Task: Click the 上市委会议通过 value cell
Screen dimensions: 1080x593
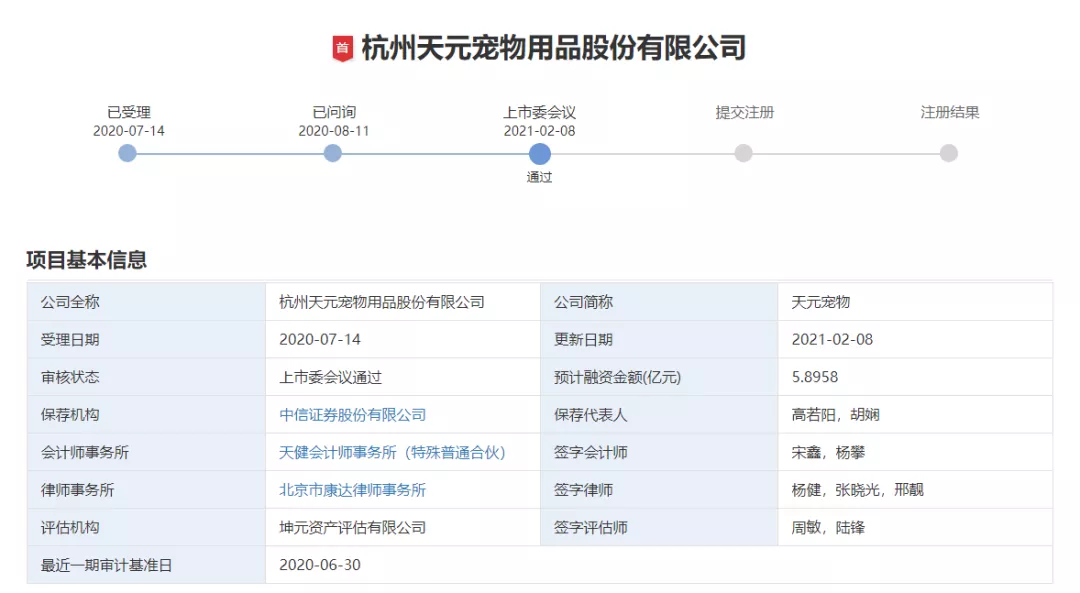Action: pos(403,377)
